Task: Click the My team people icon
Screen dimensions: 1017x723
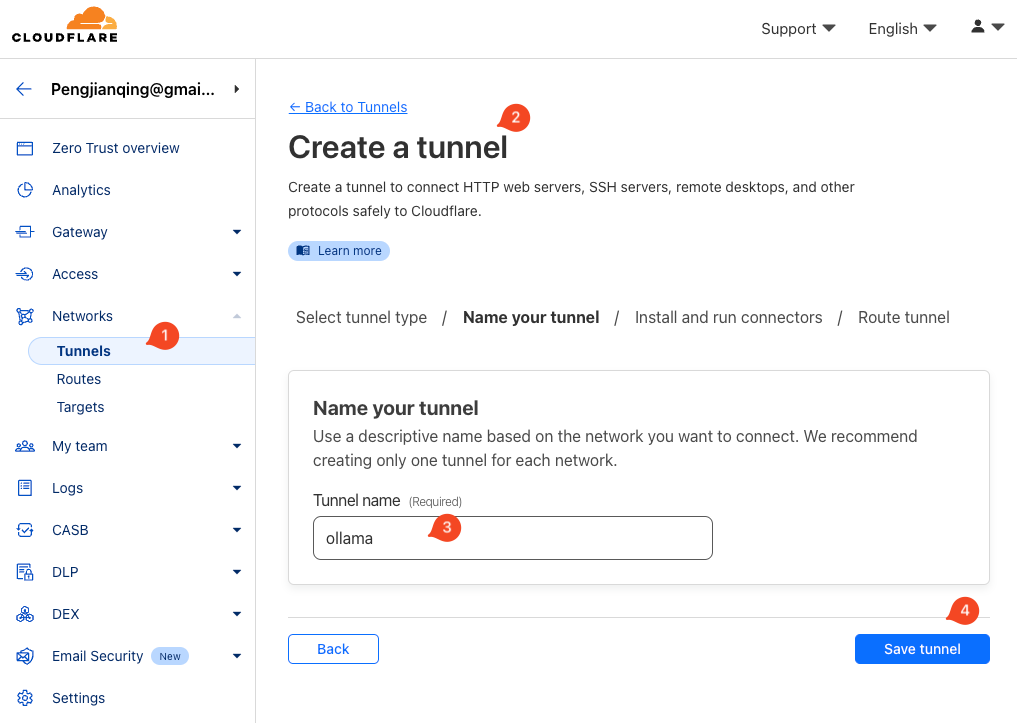Action: pyautogui.click(x=25, y=446)
